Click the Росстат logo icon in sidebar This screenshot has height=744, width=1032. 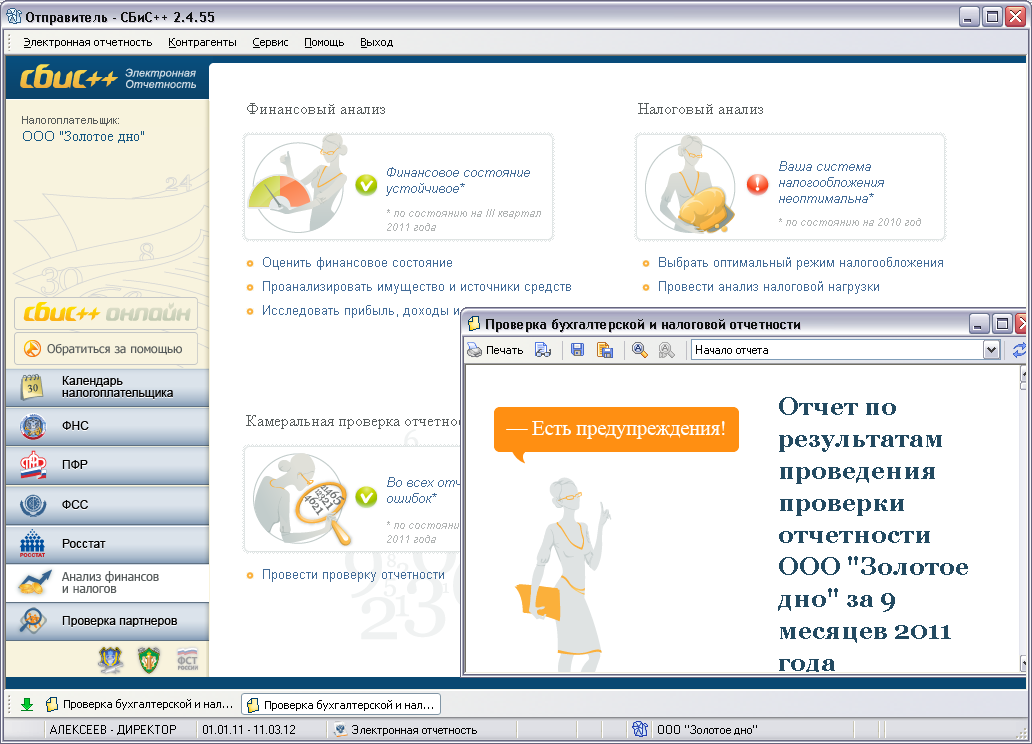click(32, 544)
